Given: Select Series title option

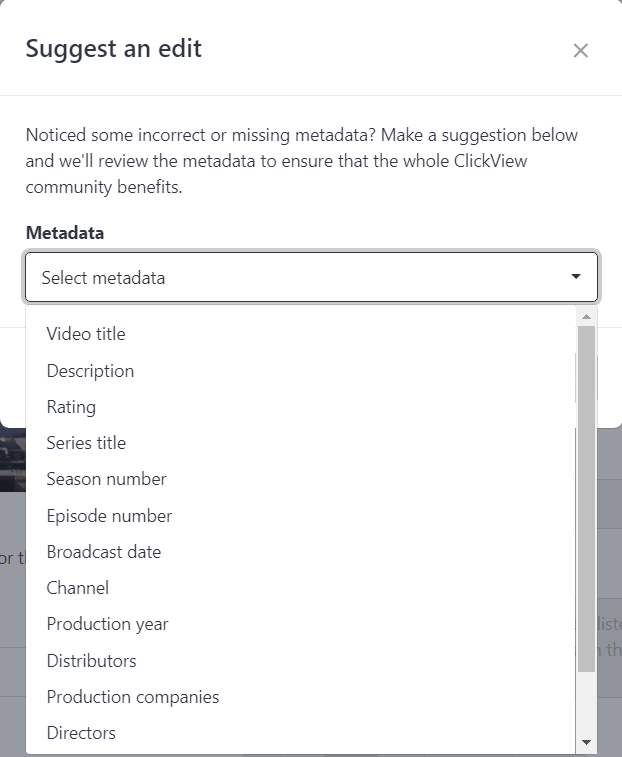Looking at the screenshot, I should (x=301, y=443).
